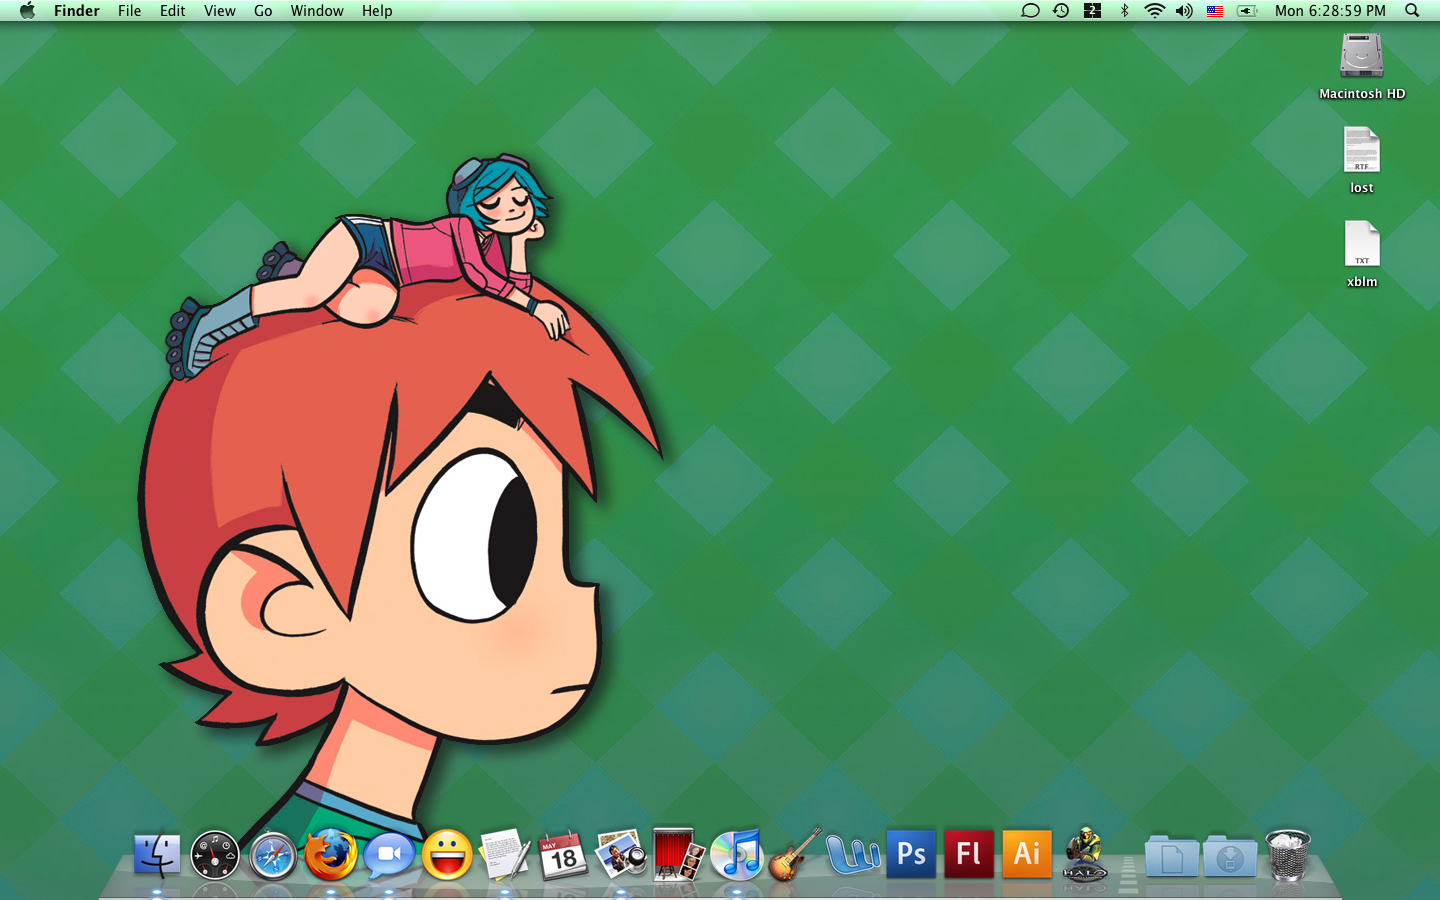Open Microsoft Word from the Dock

point(853,856)
